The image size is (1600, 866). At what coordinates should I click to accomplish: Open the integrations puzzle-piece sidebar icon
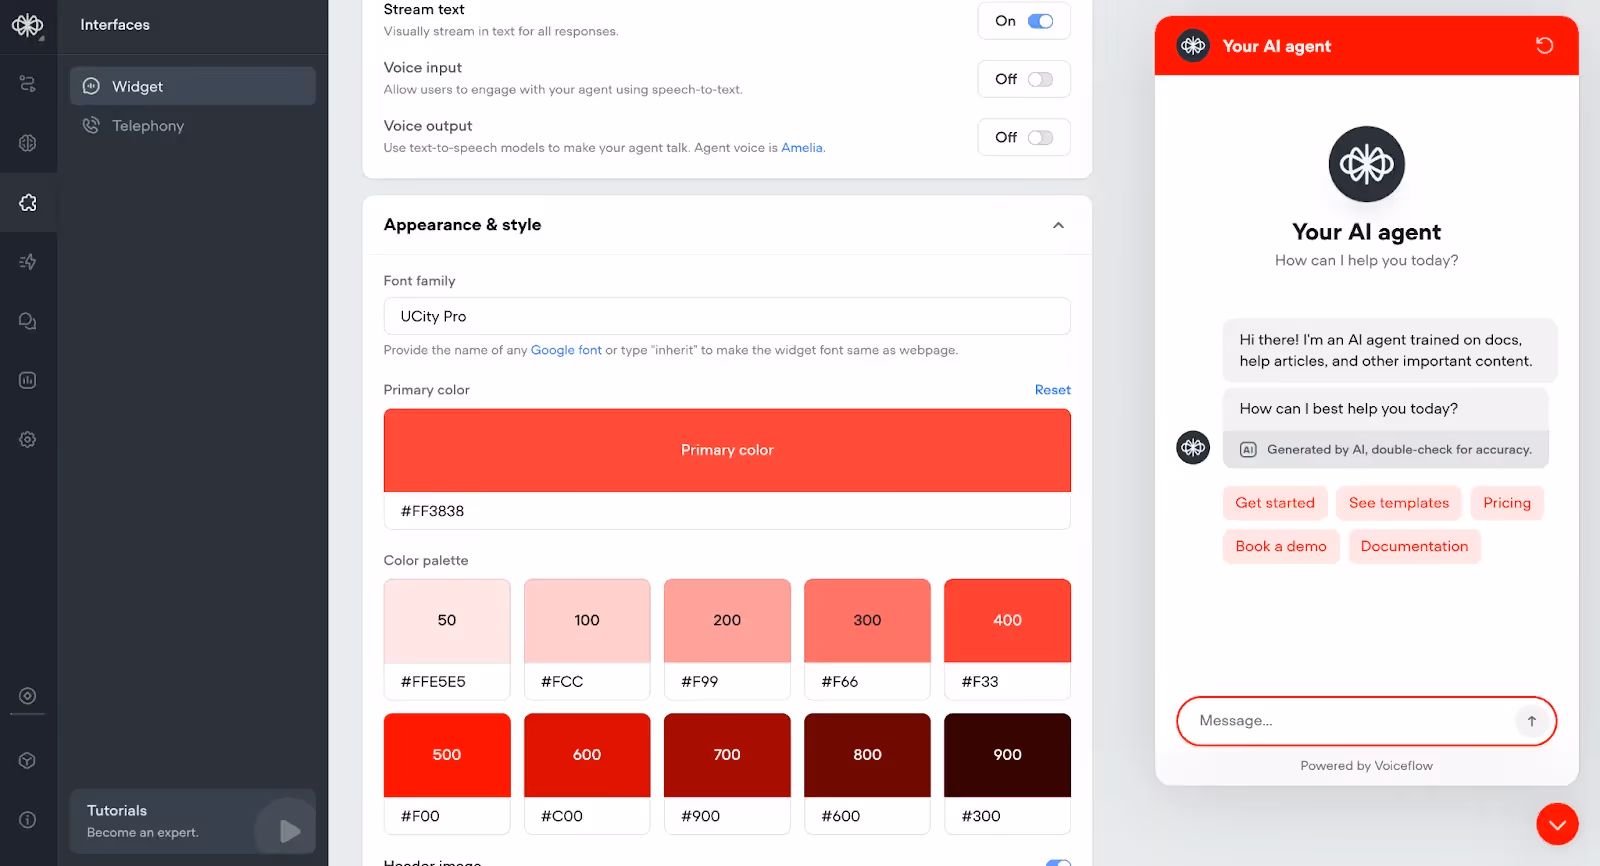click(28, 203)
